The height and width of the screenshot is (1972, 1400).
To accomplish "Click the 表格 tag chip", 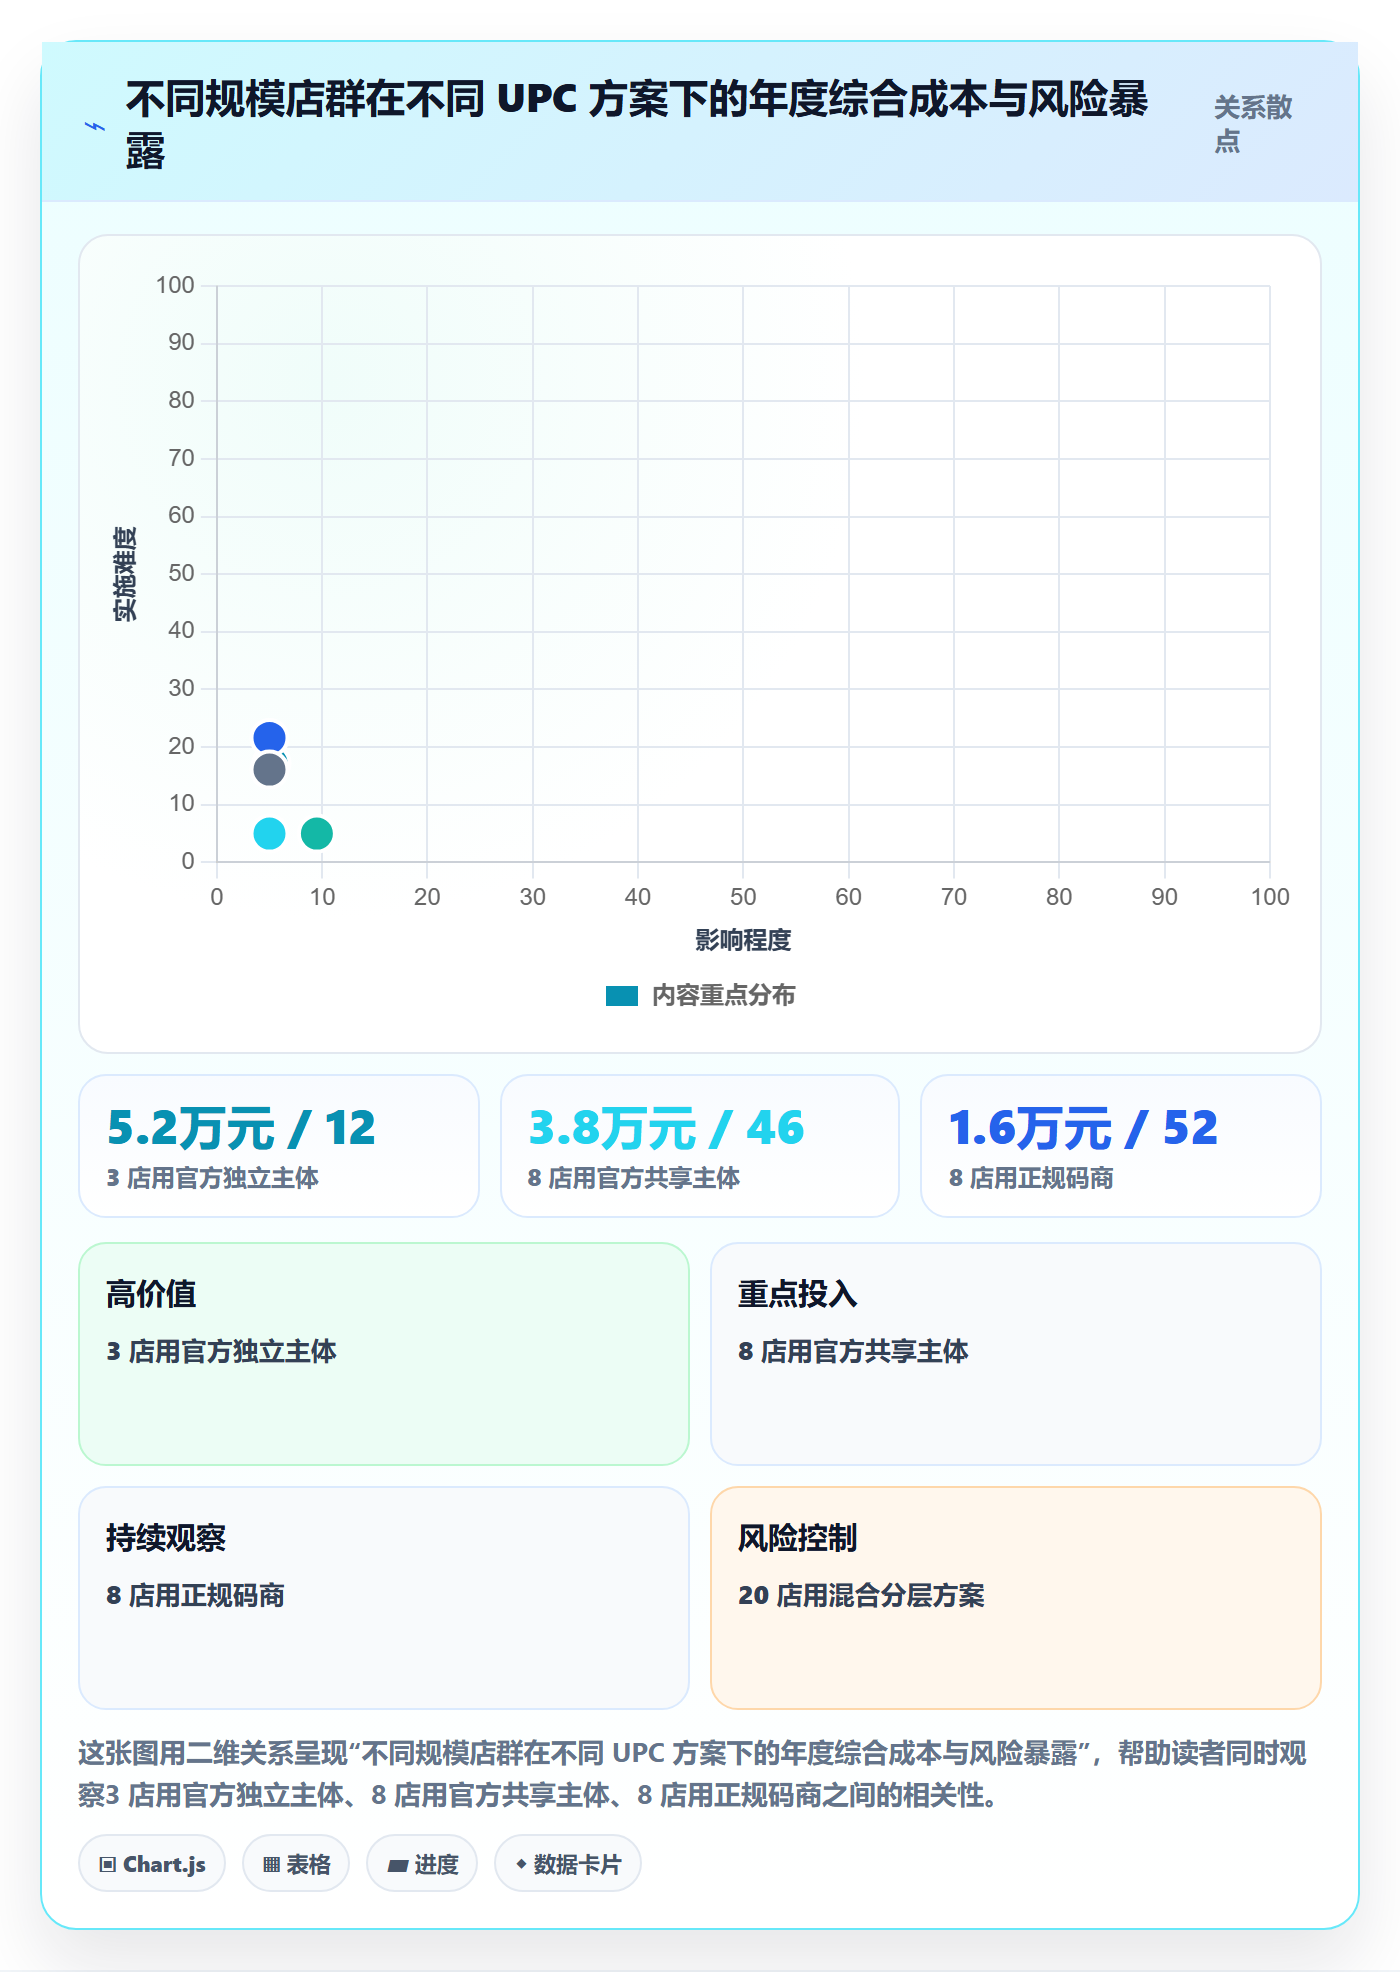I will coord(296,1864).
